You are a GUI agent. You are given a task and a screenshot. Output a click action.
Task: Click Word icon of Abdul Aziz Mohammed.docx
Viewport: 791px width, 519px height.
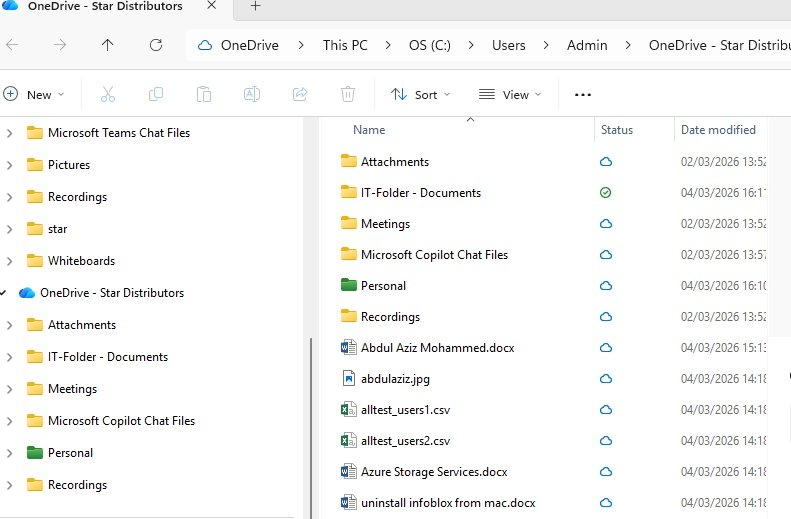(x=349, y=348)
